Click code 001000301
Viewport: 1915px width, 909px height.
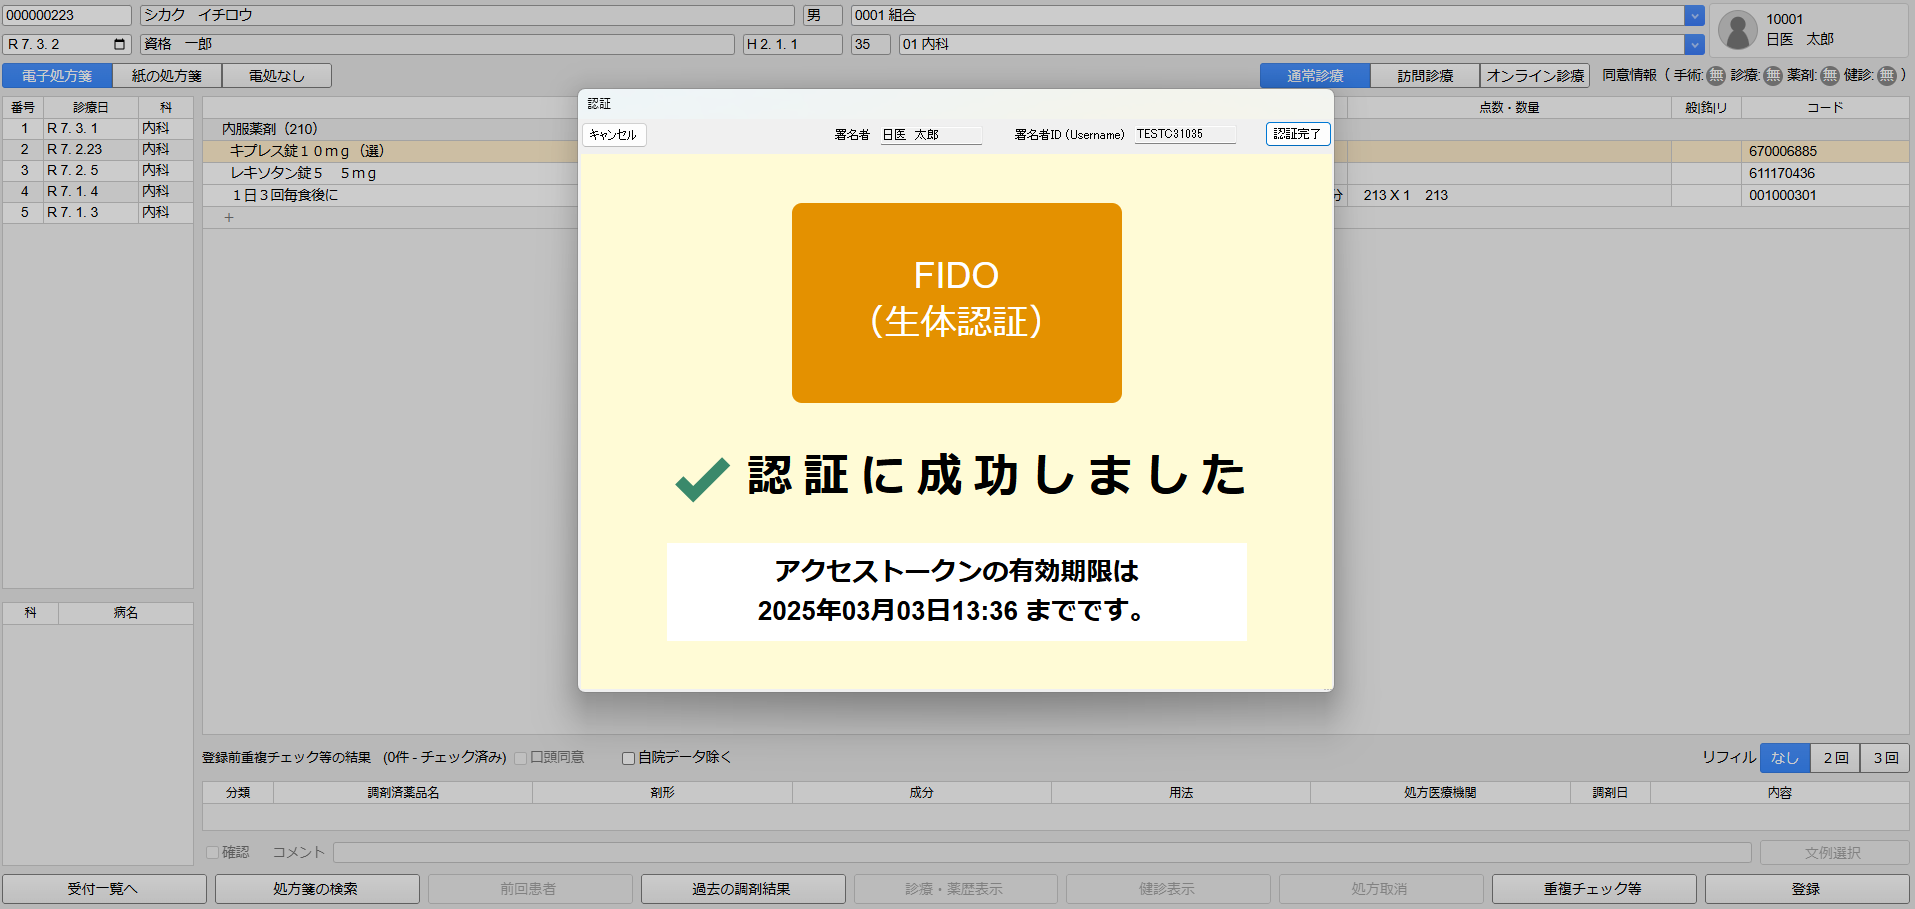pos(1782,195)
